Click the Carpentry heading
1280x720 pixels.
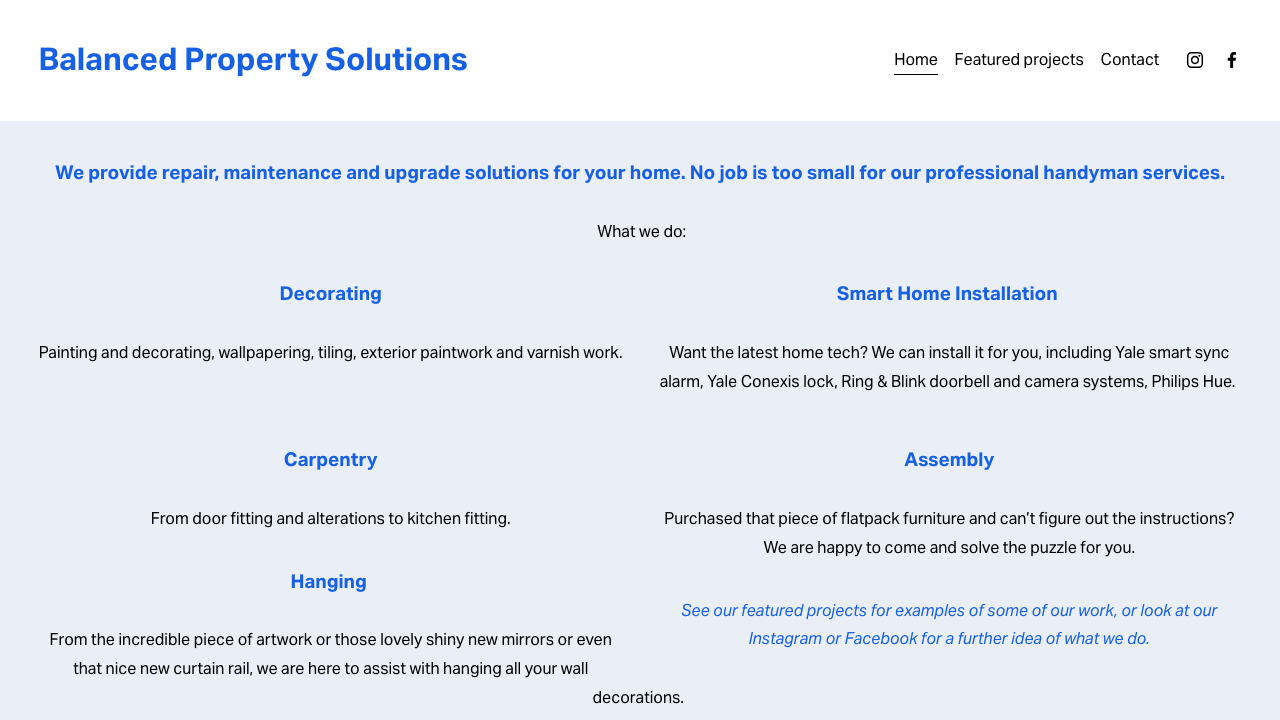(330, 459)
